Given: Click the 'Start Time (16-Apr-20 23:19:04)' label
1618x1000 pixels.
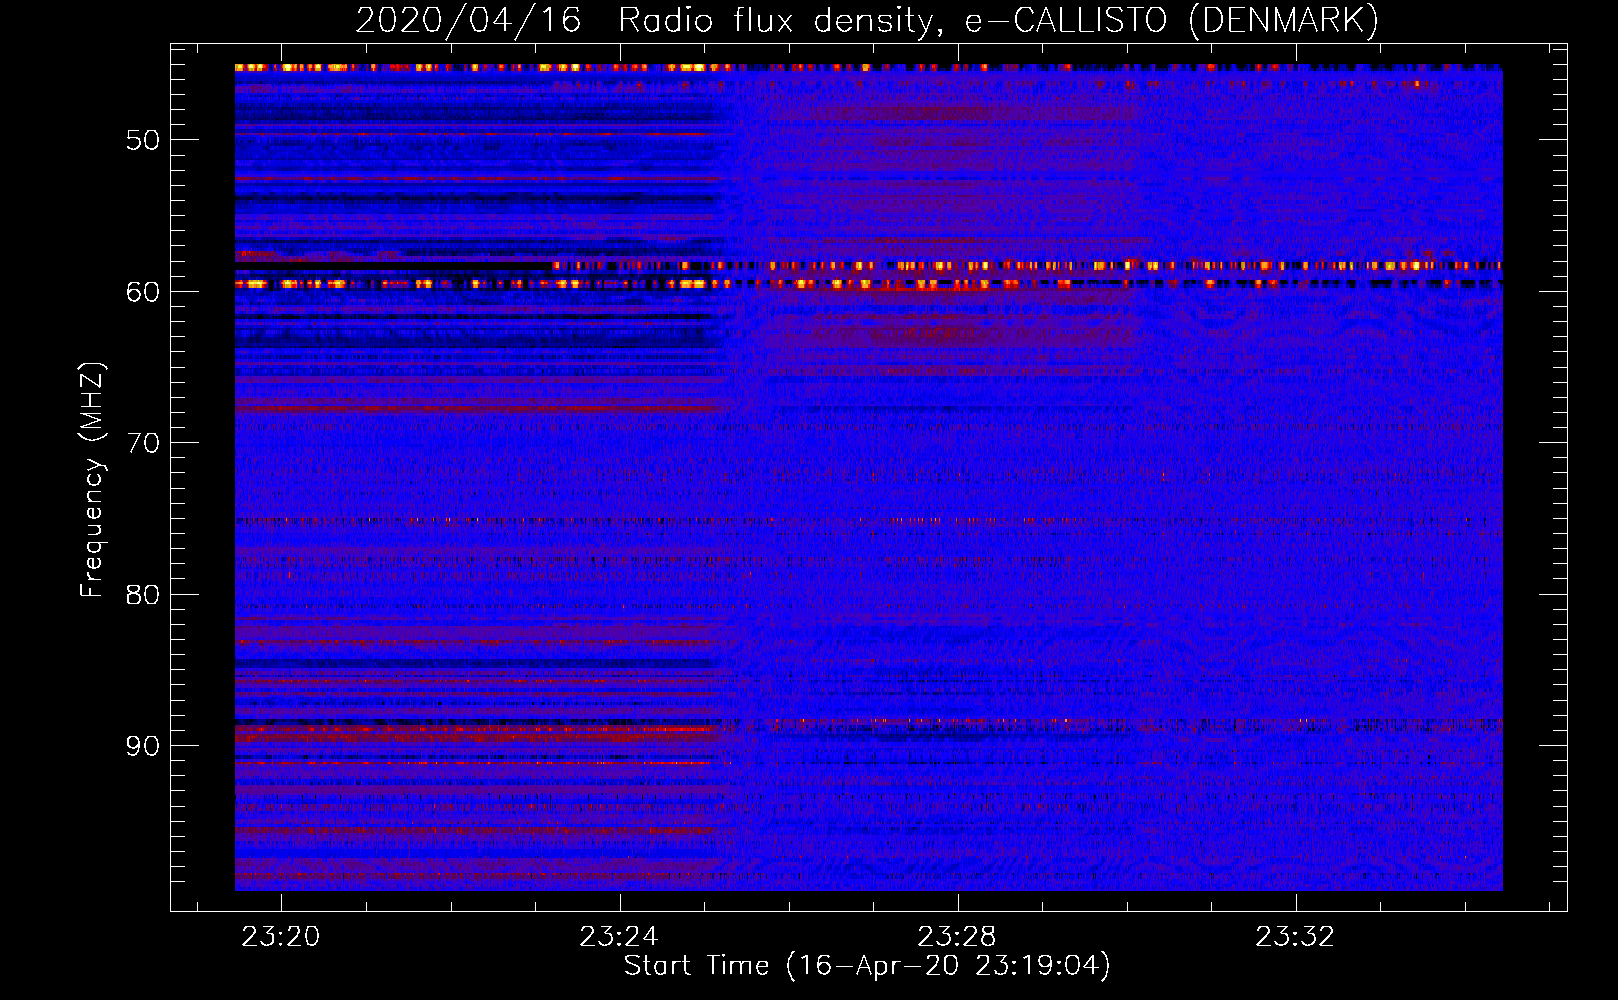Looking at the screenshot, I should pyautogui.click(x=867, y=966).
